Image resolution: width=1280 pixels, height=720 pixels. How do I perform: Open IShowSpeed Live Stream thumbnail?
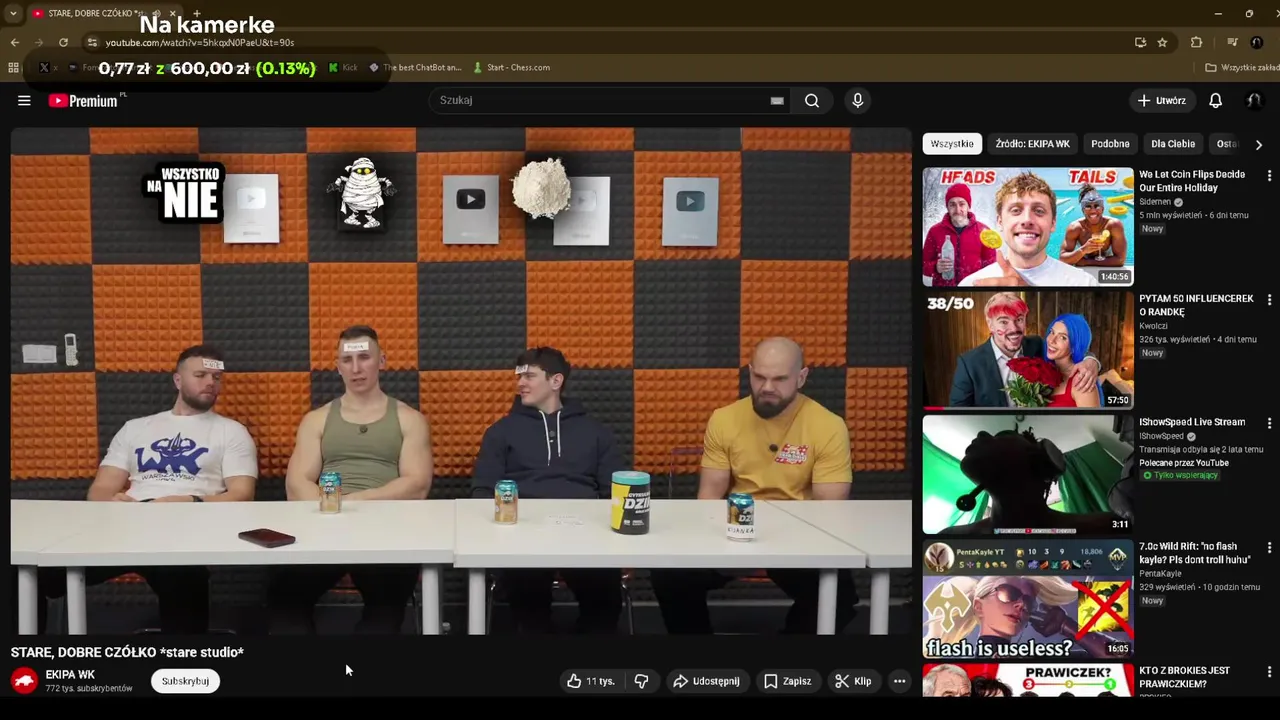click(x=1028, y=474)
